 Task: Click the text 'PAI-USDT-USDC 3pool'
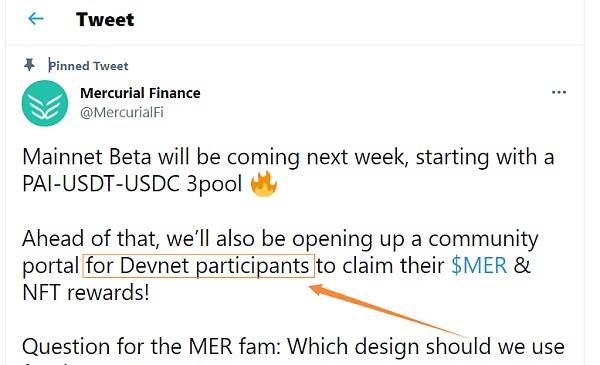tap(132, 184)
